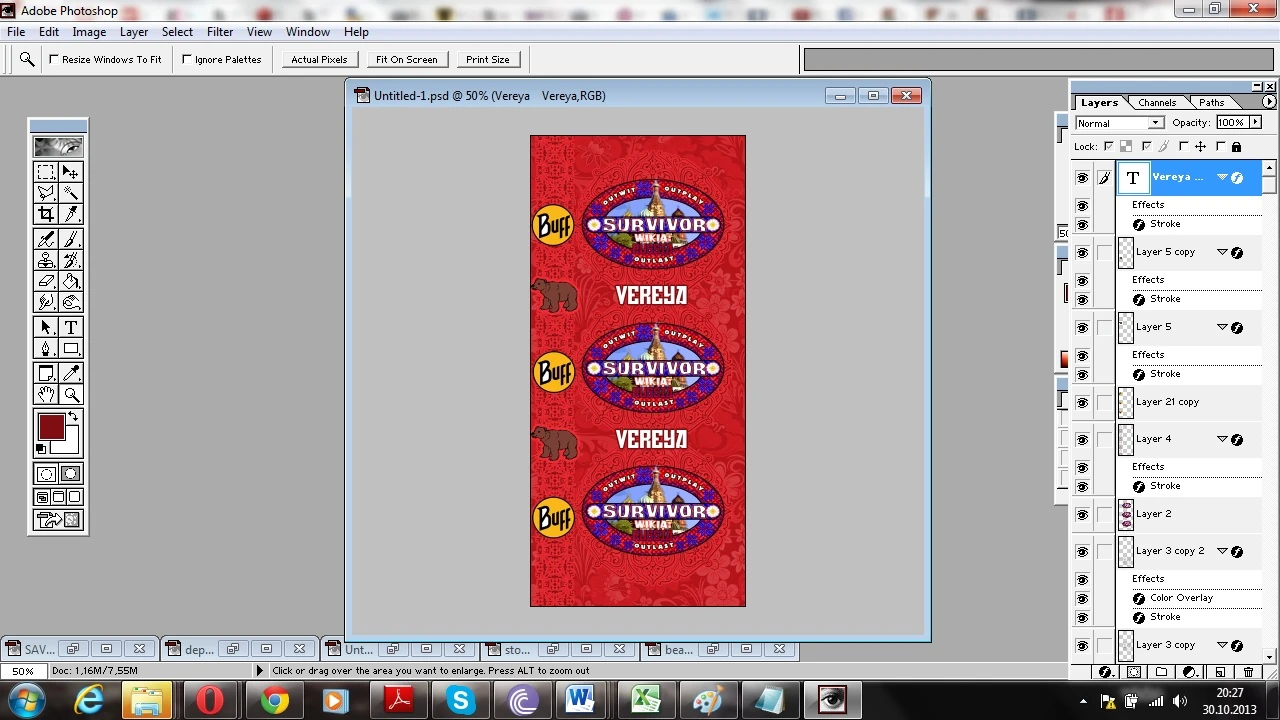Switch to the Channels tab

tap(1157, 103)
